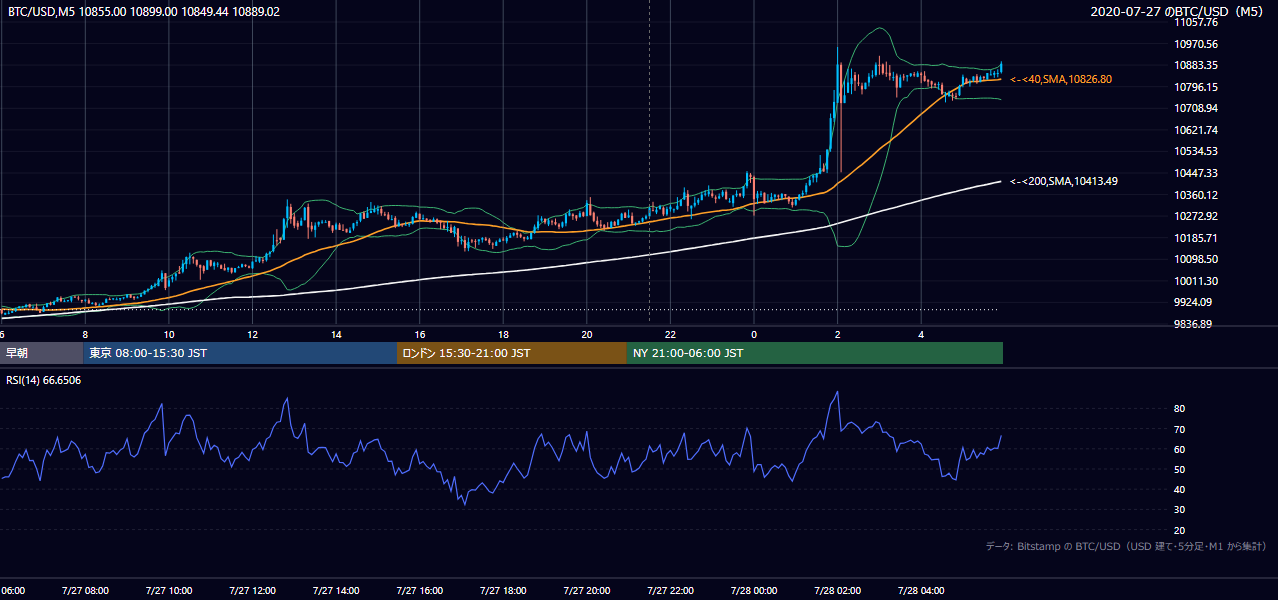Viewport: 1278px width, 600px height.
Task: Click bottom time label 7/27 08:00
Action: (85, 591)
